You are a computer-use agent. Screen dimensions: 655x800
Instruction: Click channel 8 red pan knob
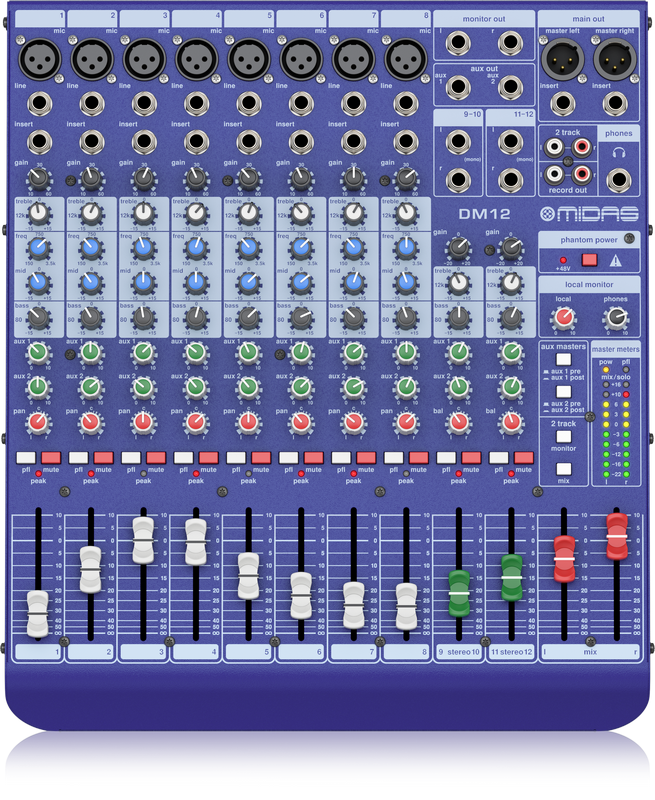(x=405, y=421)
